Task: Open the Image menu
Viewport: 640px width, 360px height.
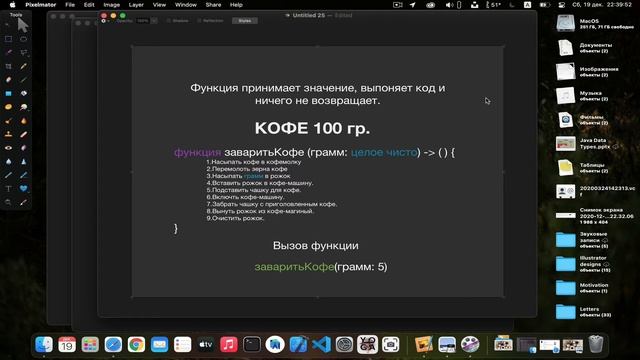Action: pos(111,5)
